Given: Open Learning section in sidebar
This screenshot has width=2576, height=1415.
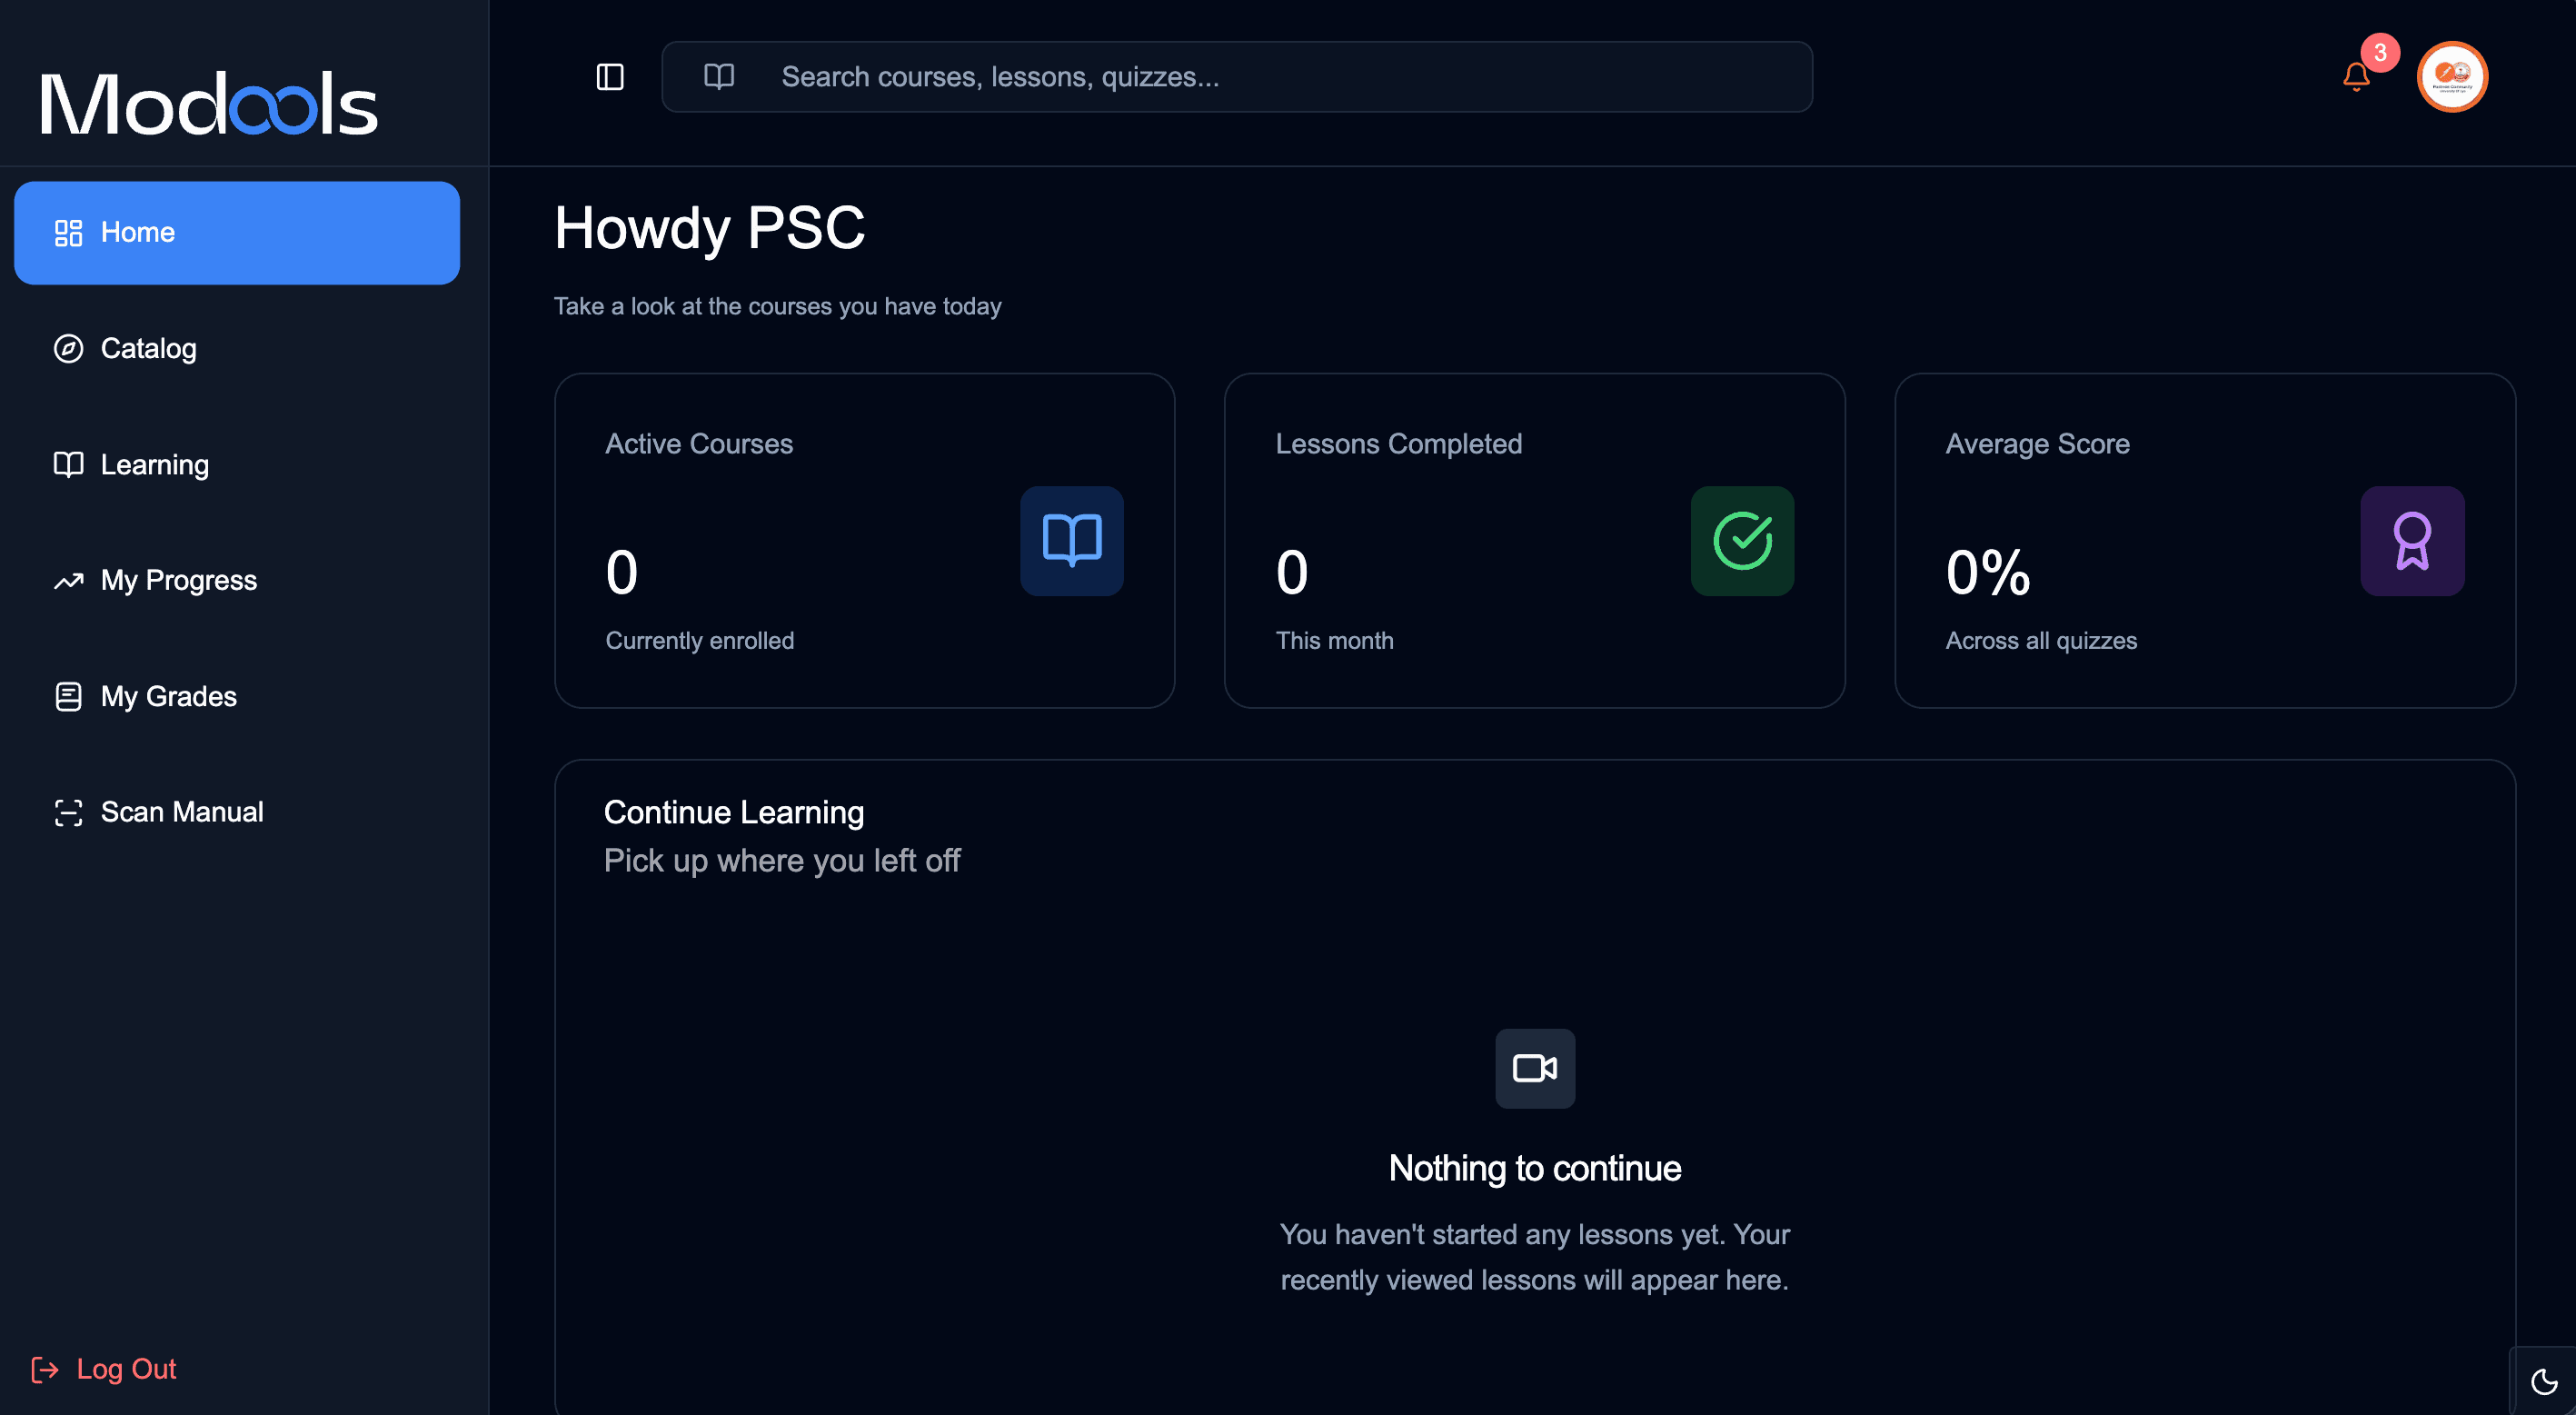Looking at the screenshot, I should tap(237, 465).
